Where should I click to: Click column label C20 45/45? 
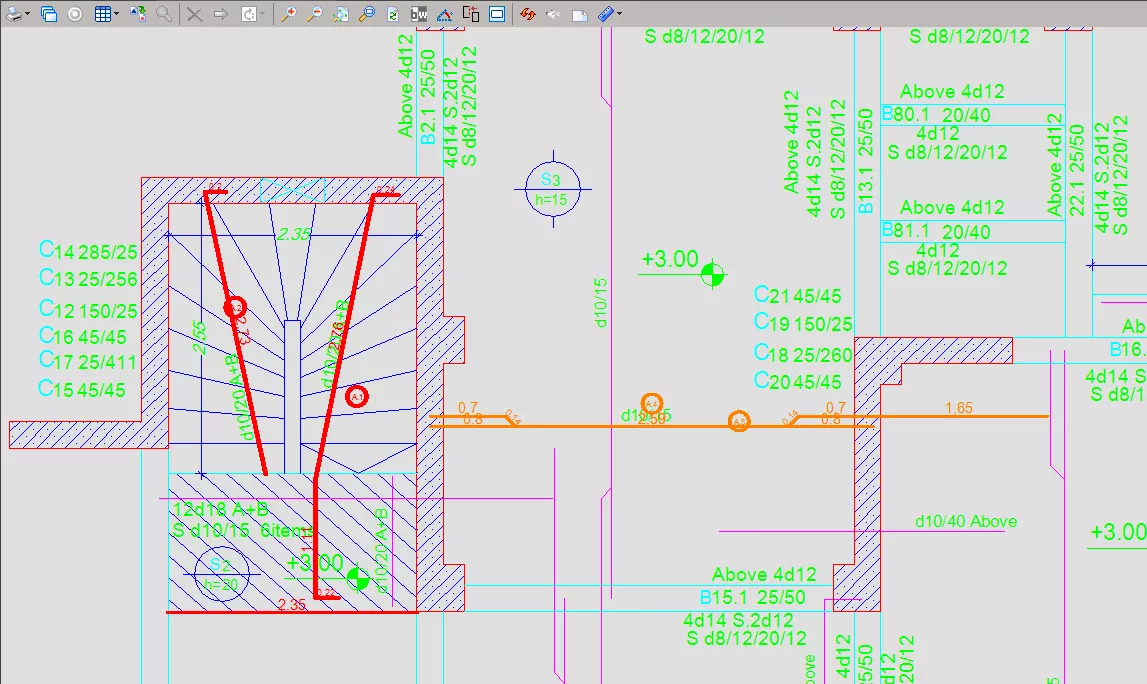pyautogui.click(x=797, y=381)
